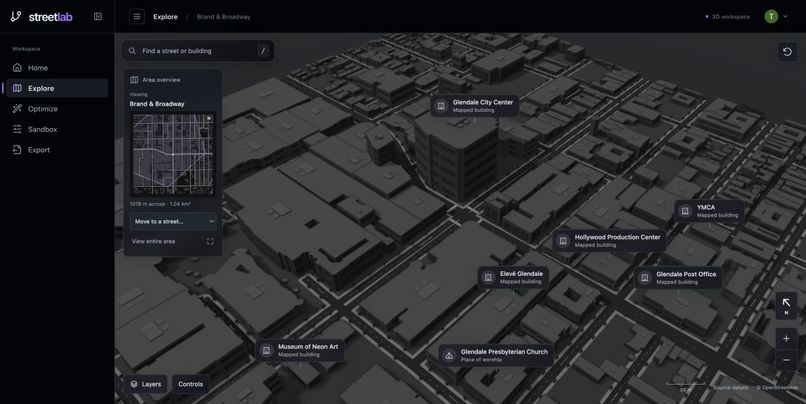
Task: Click the Brand & Broadway area title
Action: pos(157,104)
